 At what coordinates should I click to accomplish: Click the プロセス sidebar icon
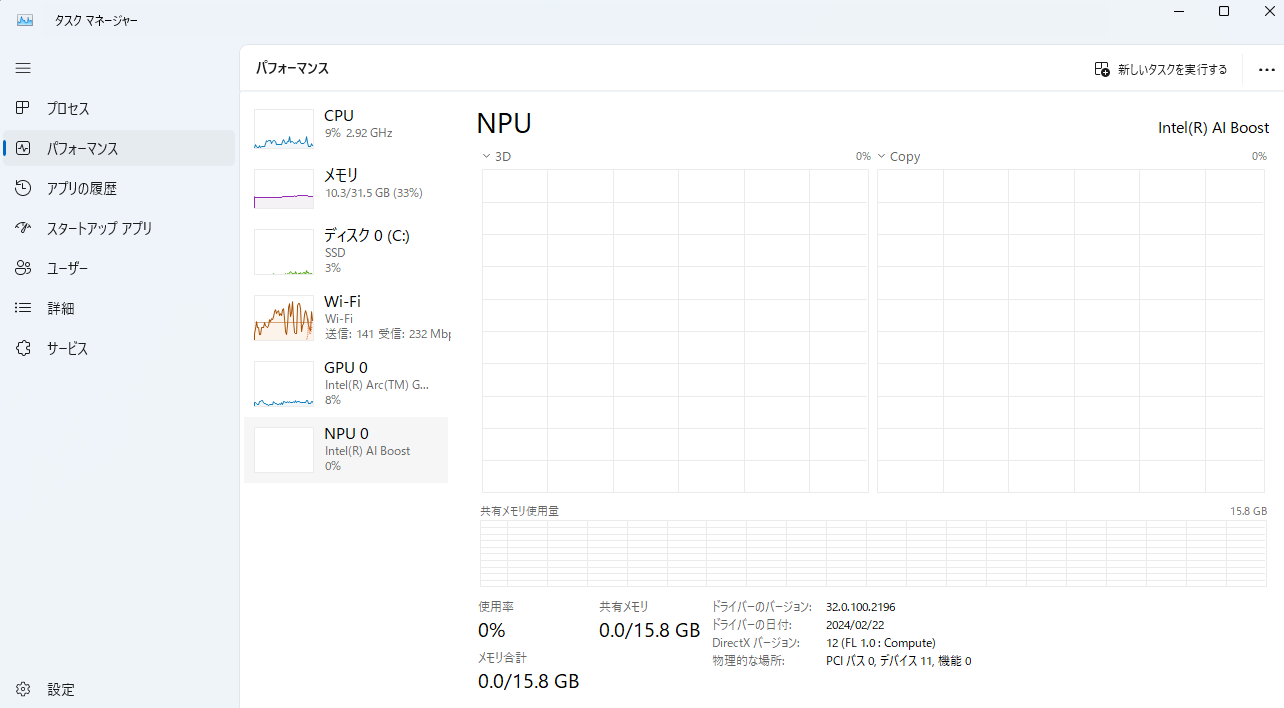[23, 108]
